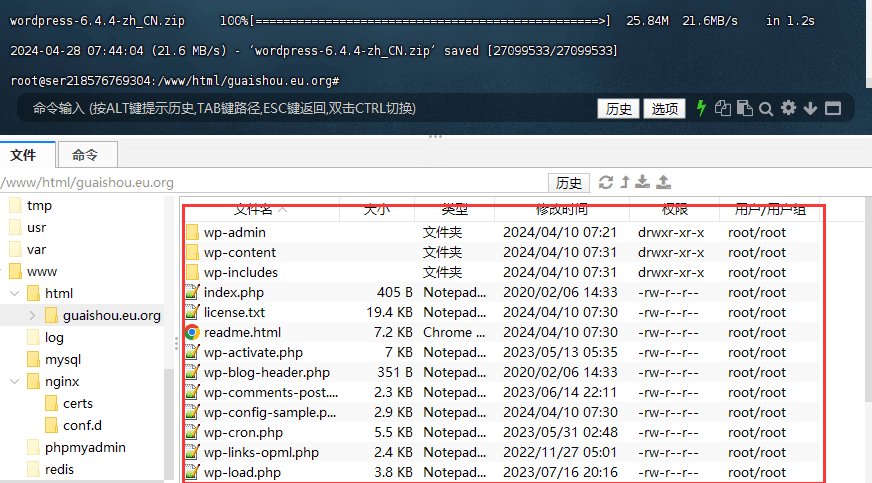Viewport: 872px width, 483px height.
Task: Open terminal settings gear icon
Action: point(788,108)
